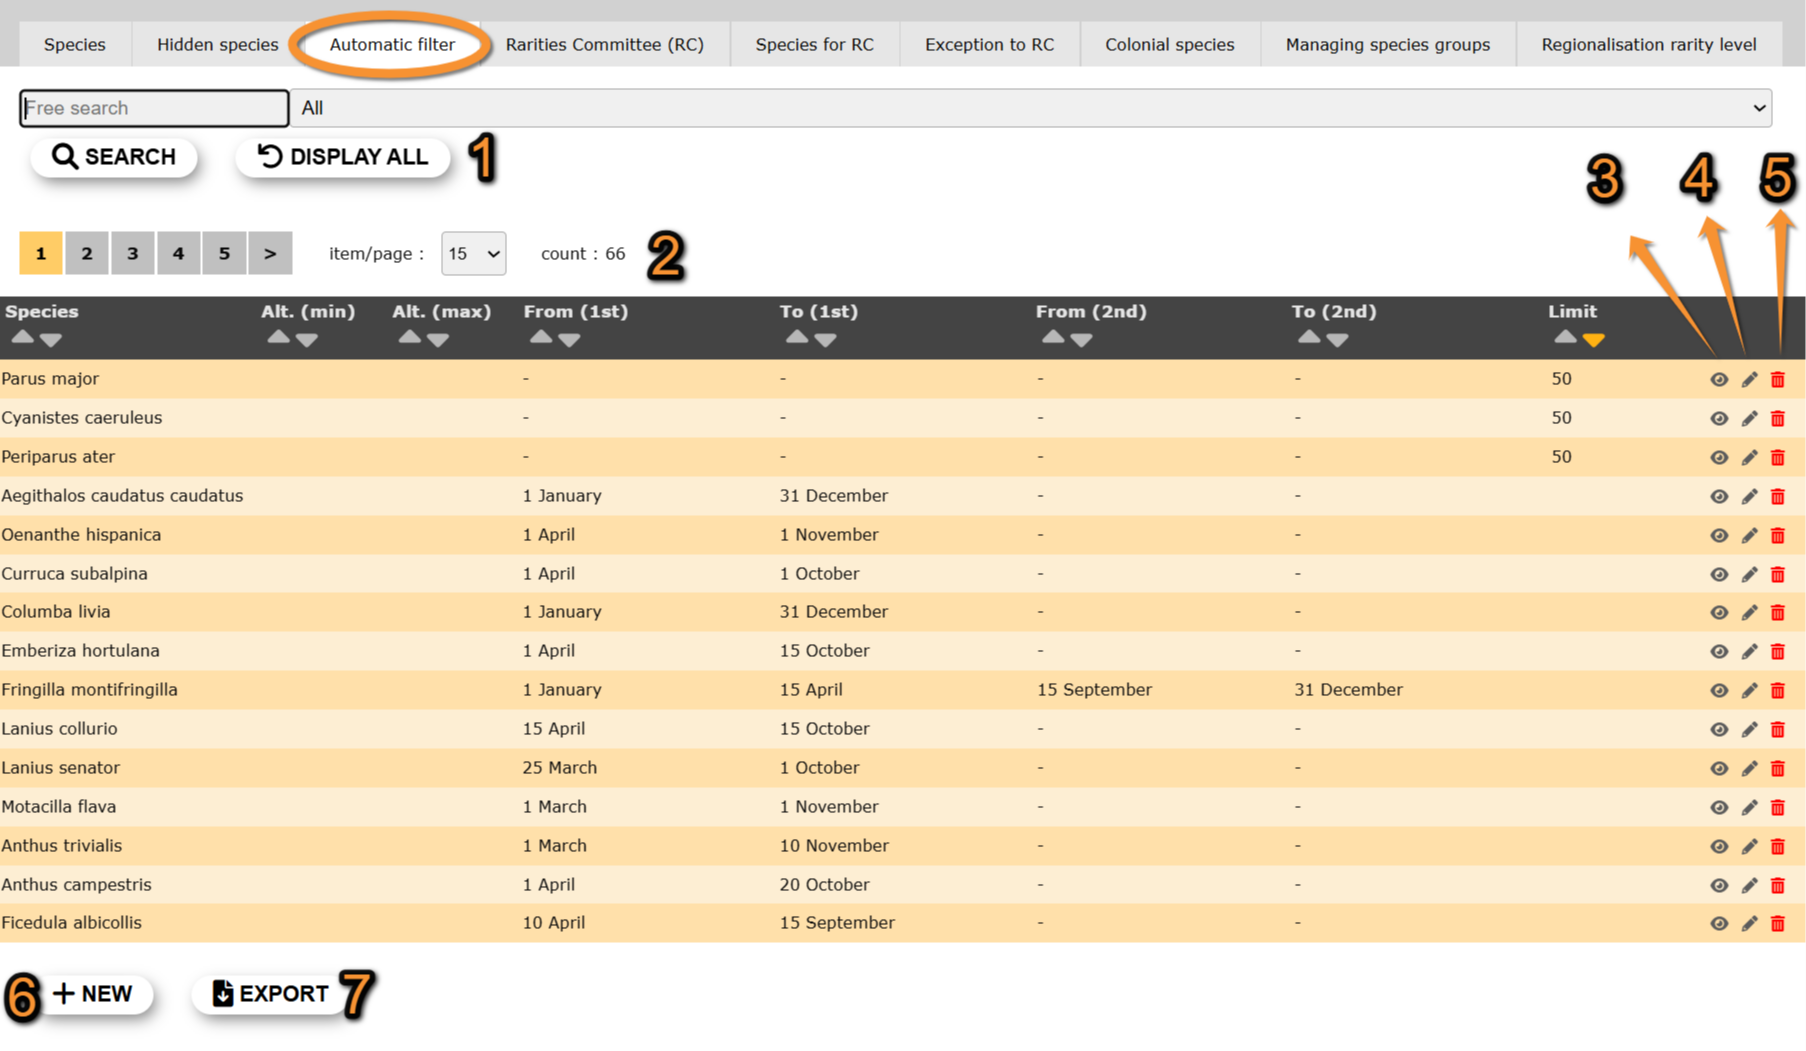
Task: Sort Limit column descending with orange arrow
Action: click(1593, 340)
